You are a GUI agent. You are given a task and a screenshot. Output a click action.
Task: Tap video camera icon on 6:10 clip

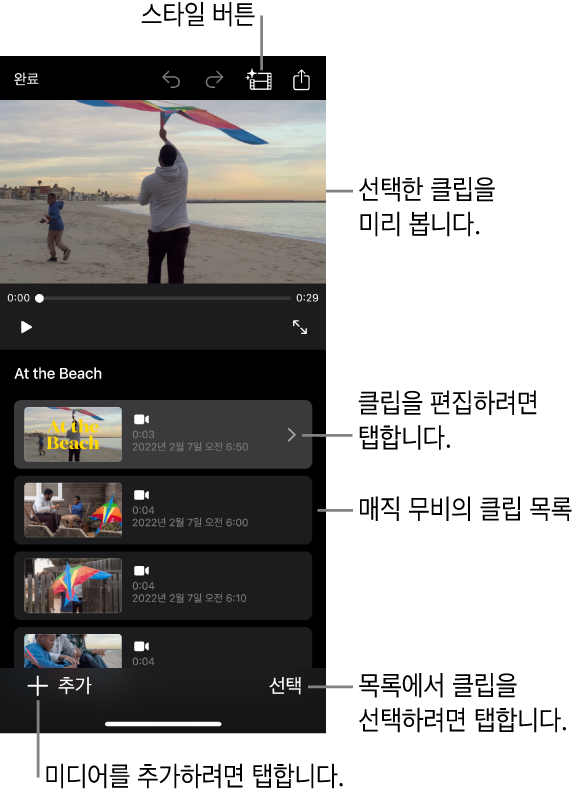(141, 571)
